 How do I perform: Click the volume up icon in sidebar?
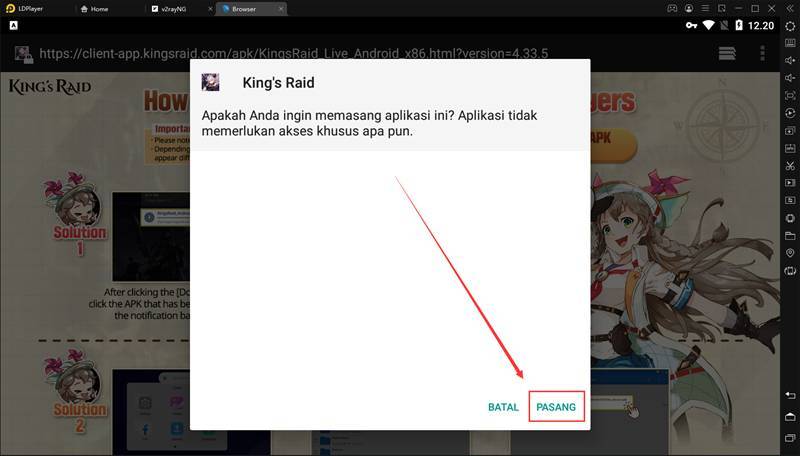(x=790, y=60)
